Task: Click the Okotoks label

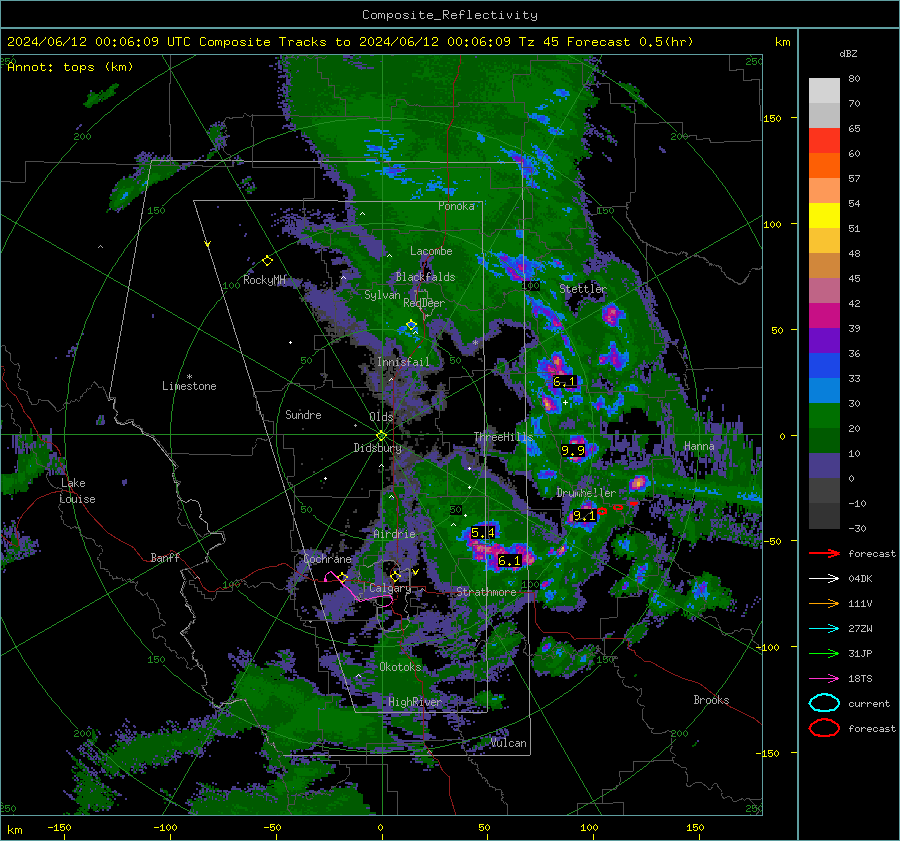Action: tap(400, 667)
